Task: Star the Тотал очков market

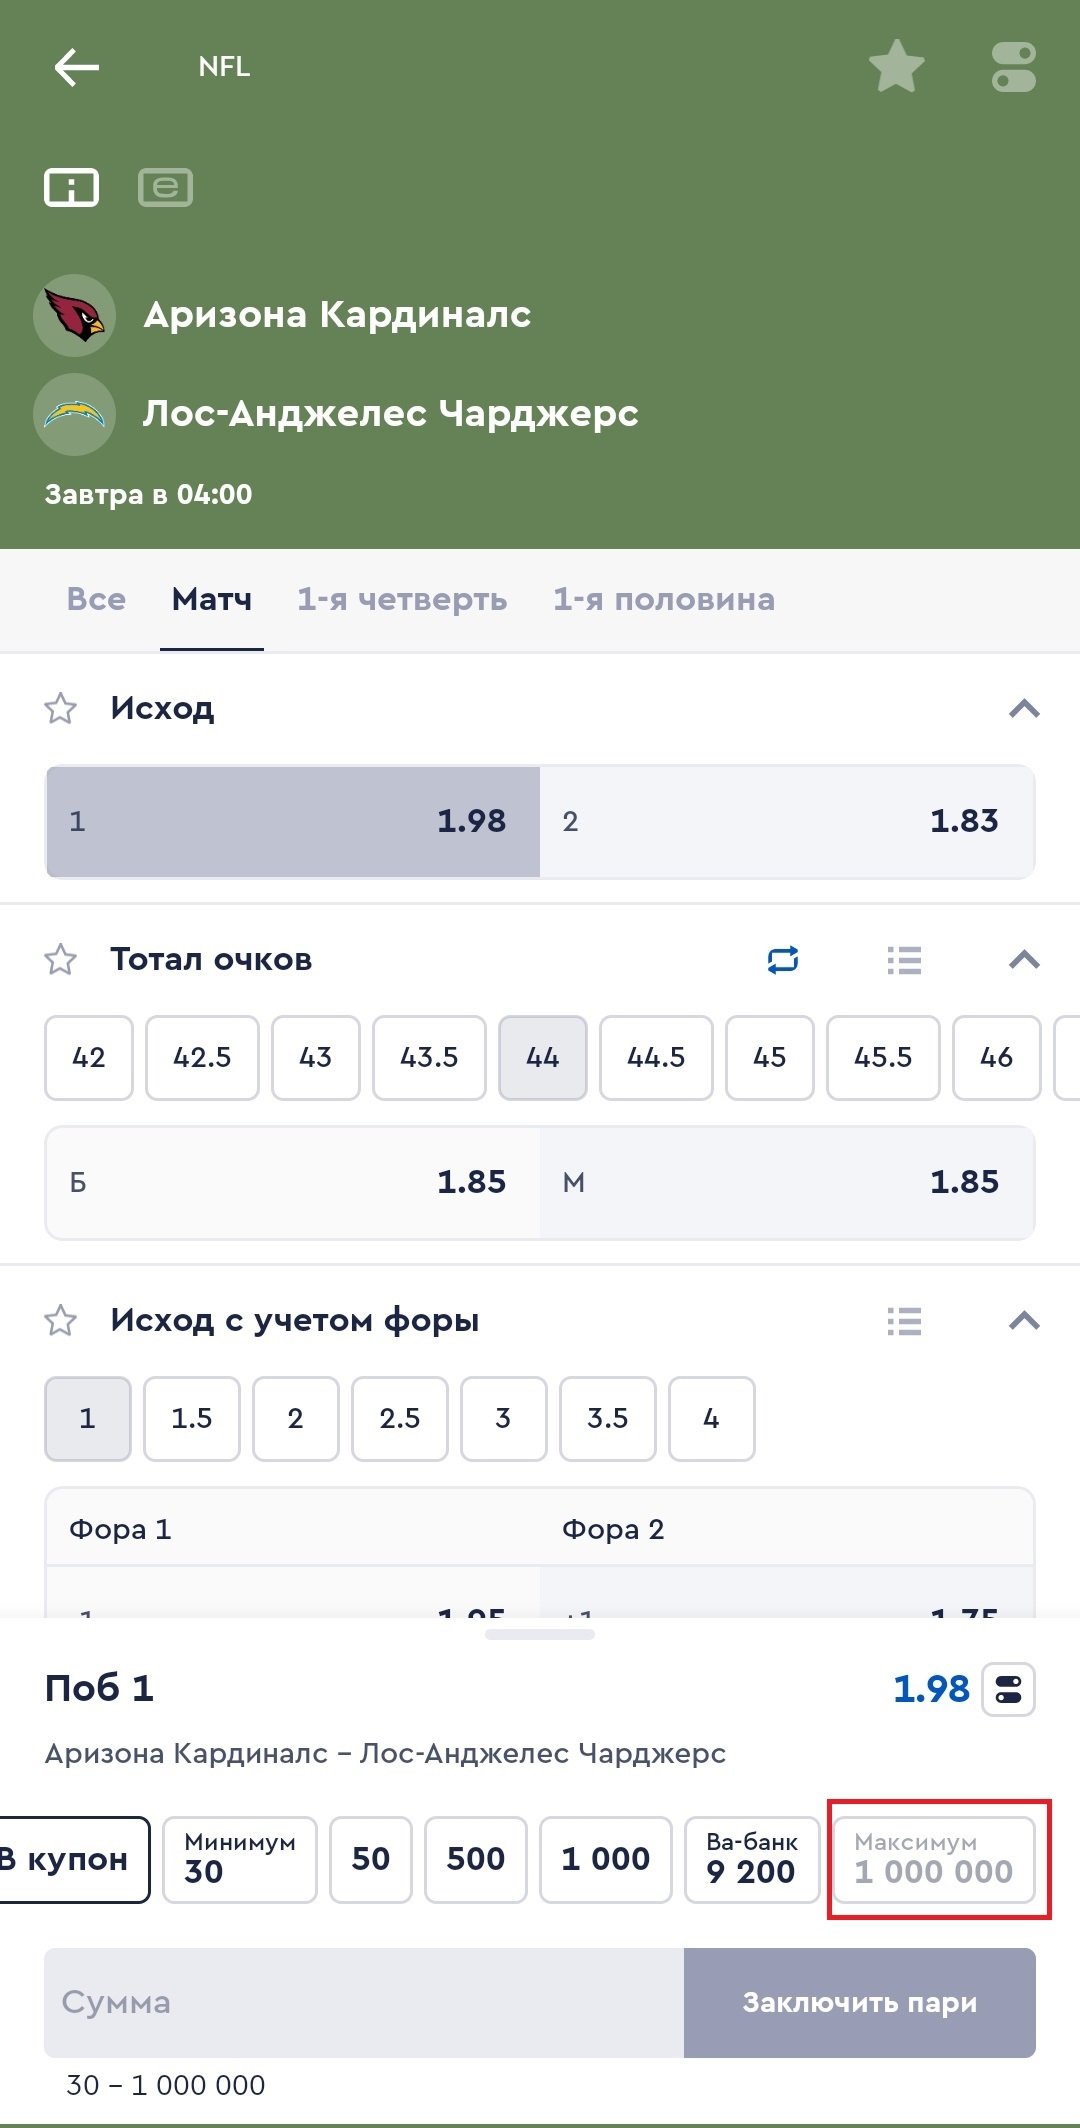Action: (61, 960)
